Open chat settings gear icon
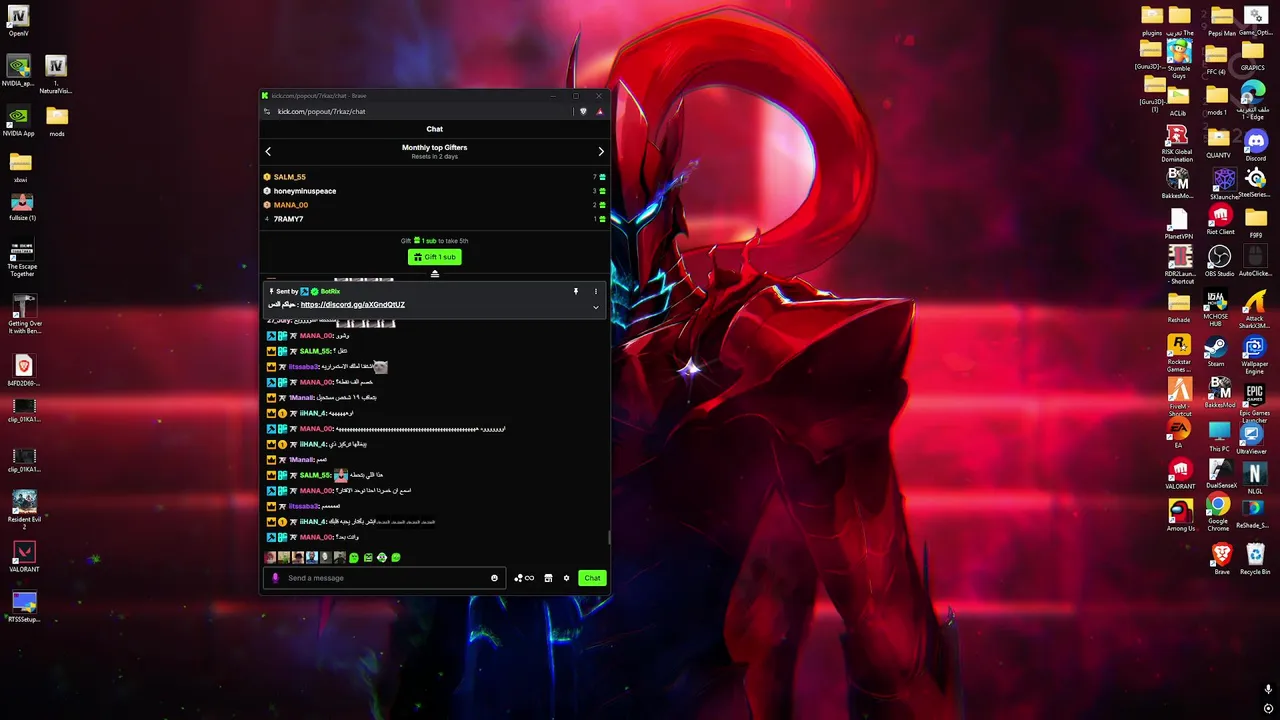1280x720 pixels. pos(566,578)
